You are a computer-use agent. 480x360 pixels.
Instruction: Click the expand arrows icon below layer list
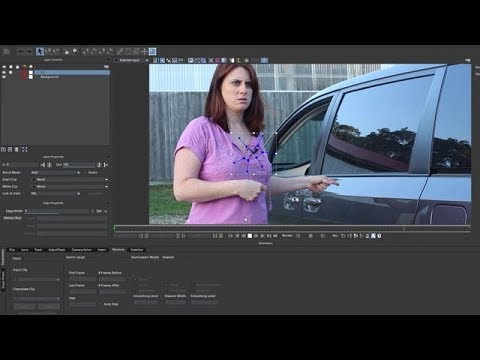pyautogui.click(x=24, y=149)
